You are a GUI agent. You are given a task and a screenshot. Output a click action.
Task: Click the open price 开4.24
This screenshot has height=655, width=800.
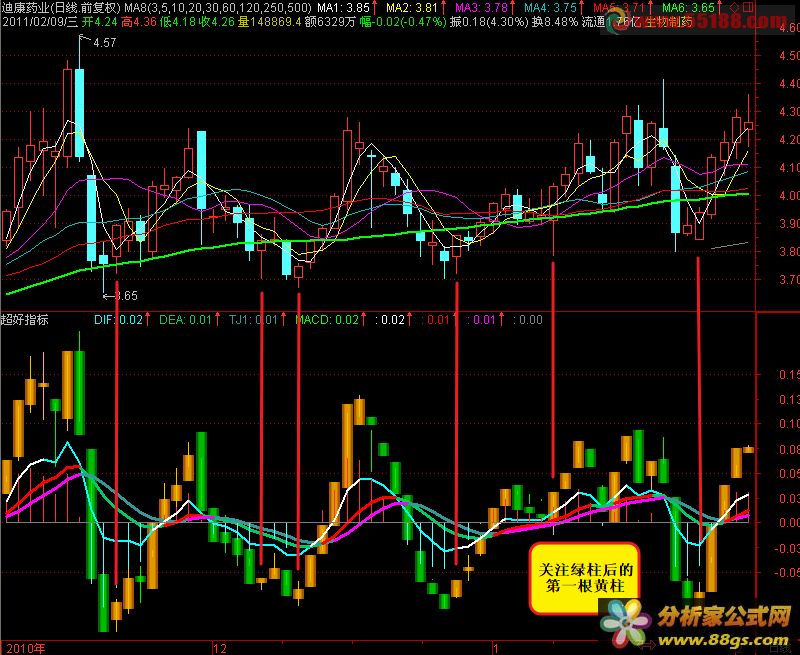coord(99,22)
